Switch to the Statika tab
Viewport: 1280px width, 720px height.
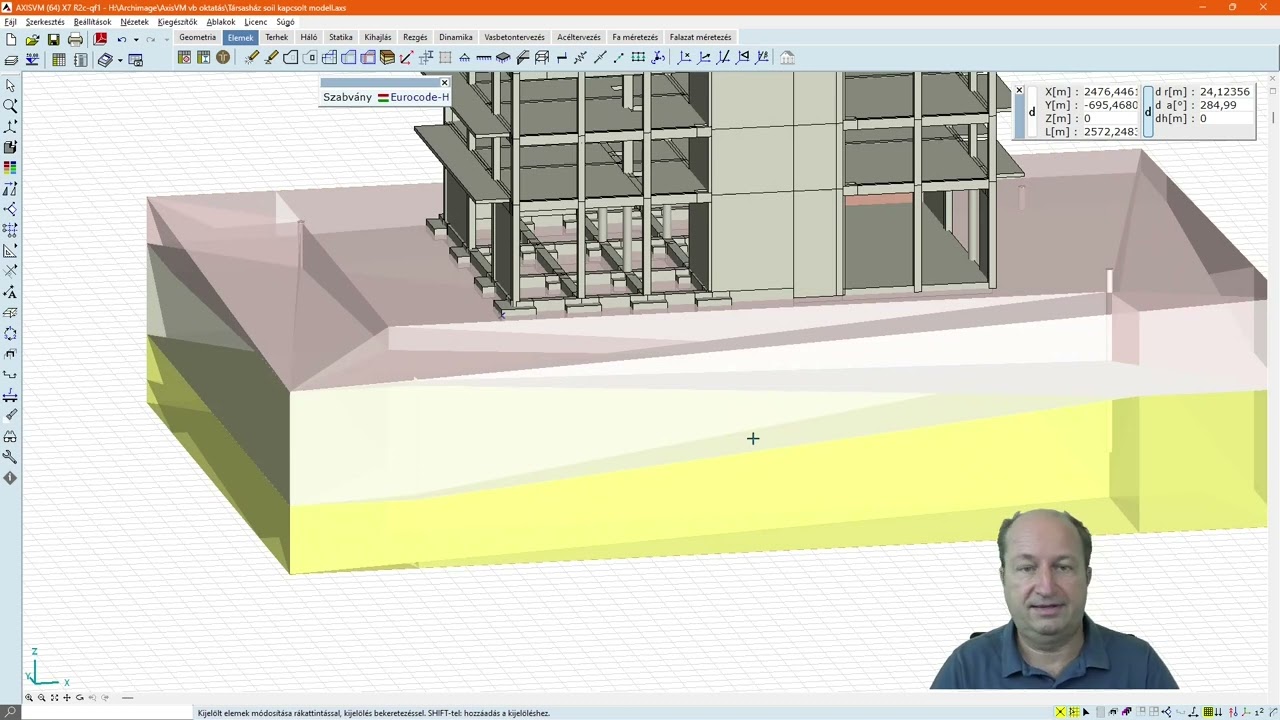341,37
